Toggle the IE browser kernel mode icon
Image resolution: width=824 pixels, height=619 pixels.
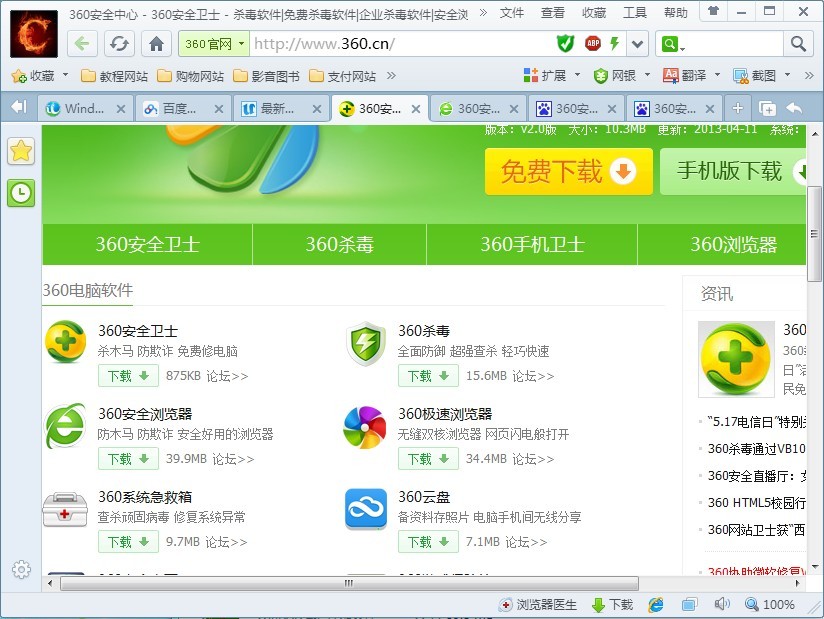(656, 604)
